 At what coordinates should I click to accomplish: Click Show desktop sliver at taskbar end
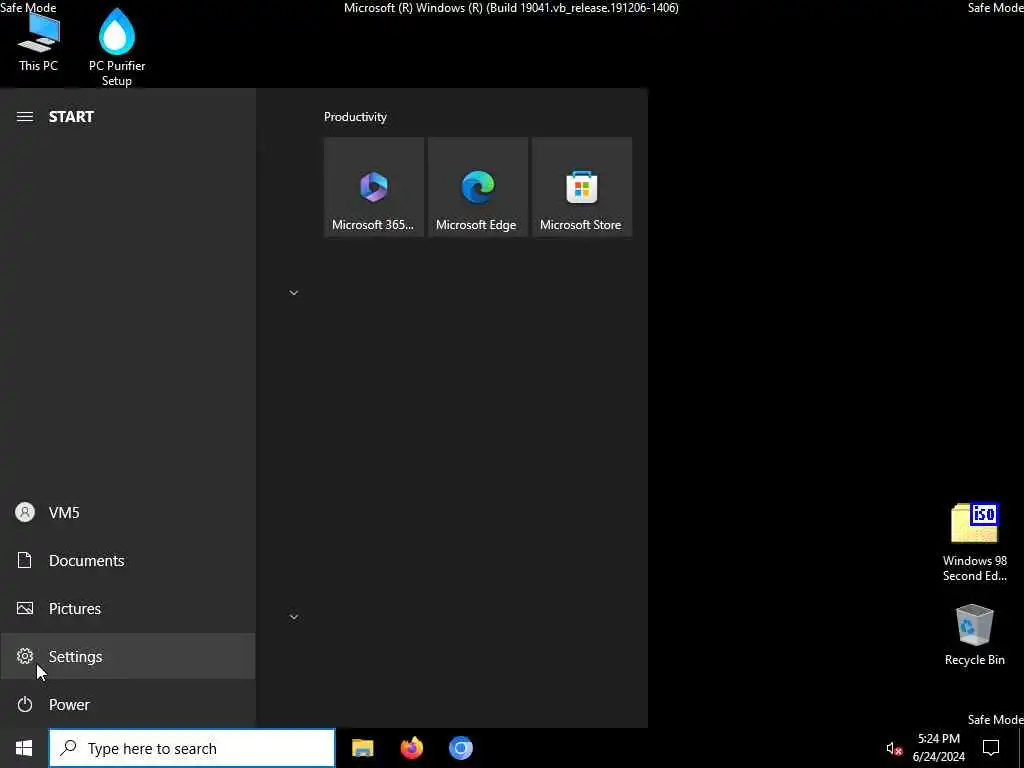(x=1021, y=748)
